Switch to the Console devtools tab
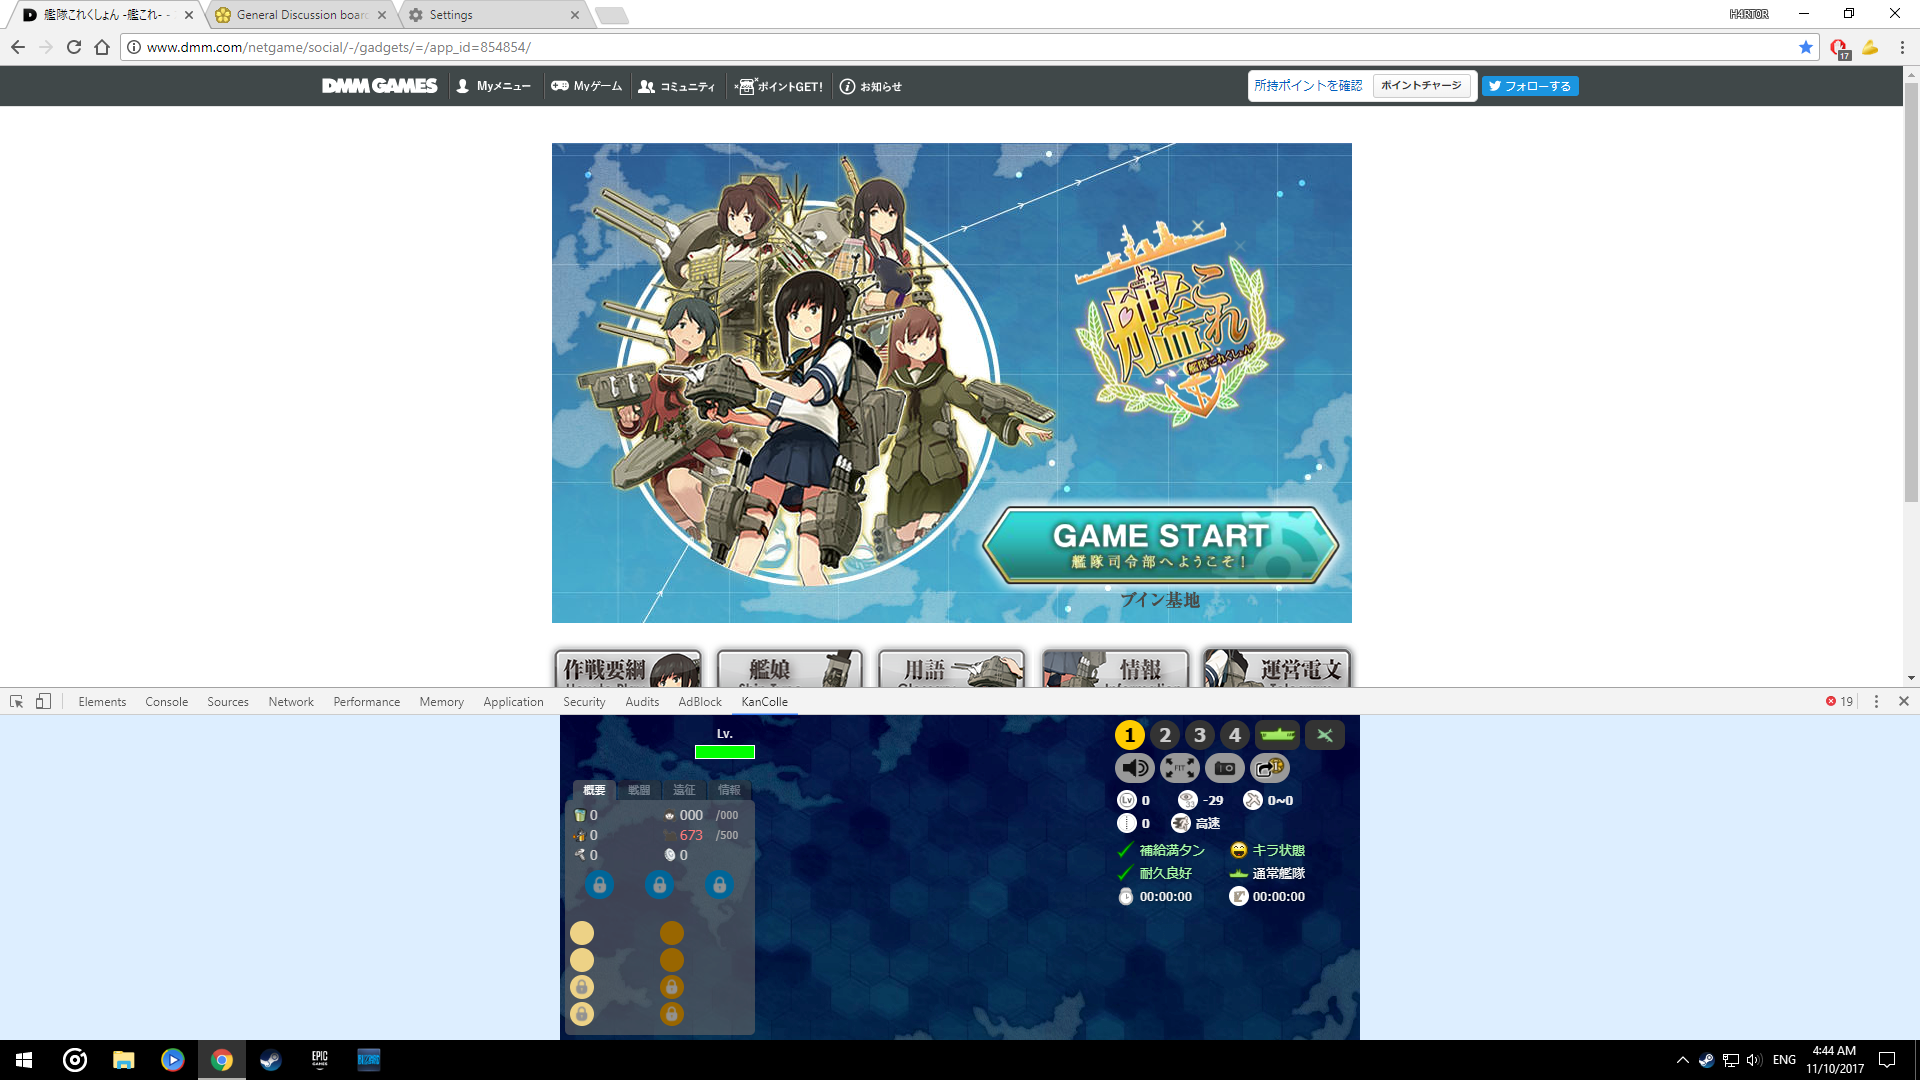This screenshot has width=1920, height=1080. click(166, 702)
